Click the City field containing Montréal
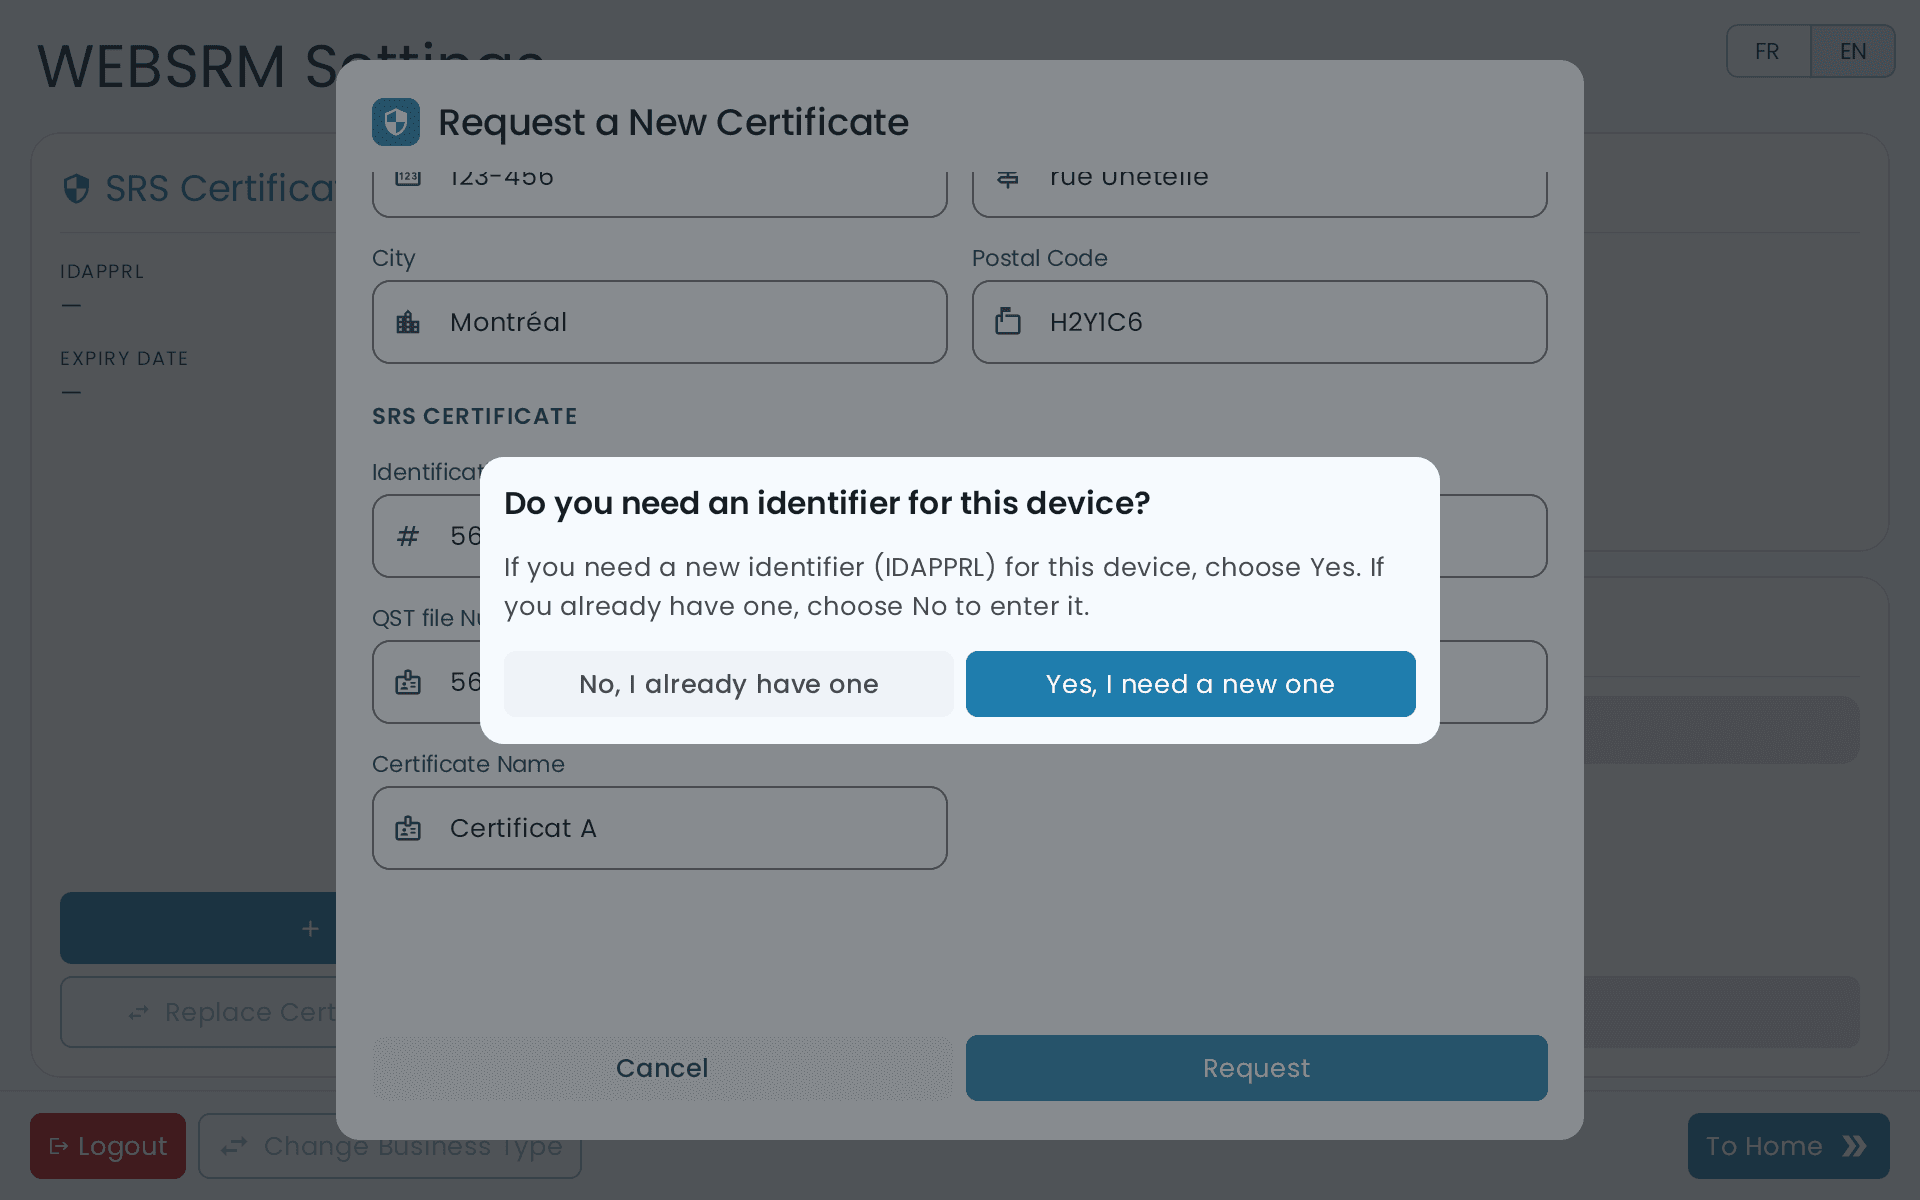 click(x=660, y=322)
